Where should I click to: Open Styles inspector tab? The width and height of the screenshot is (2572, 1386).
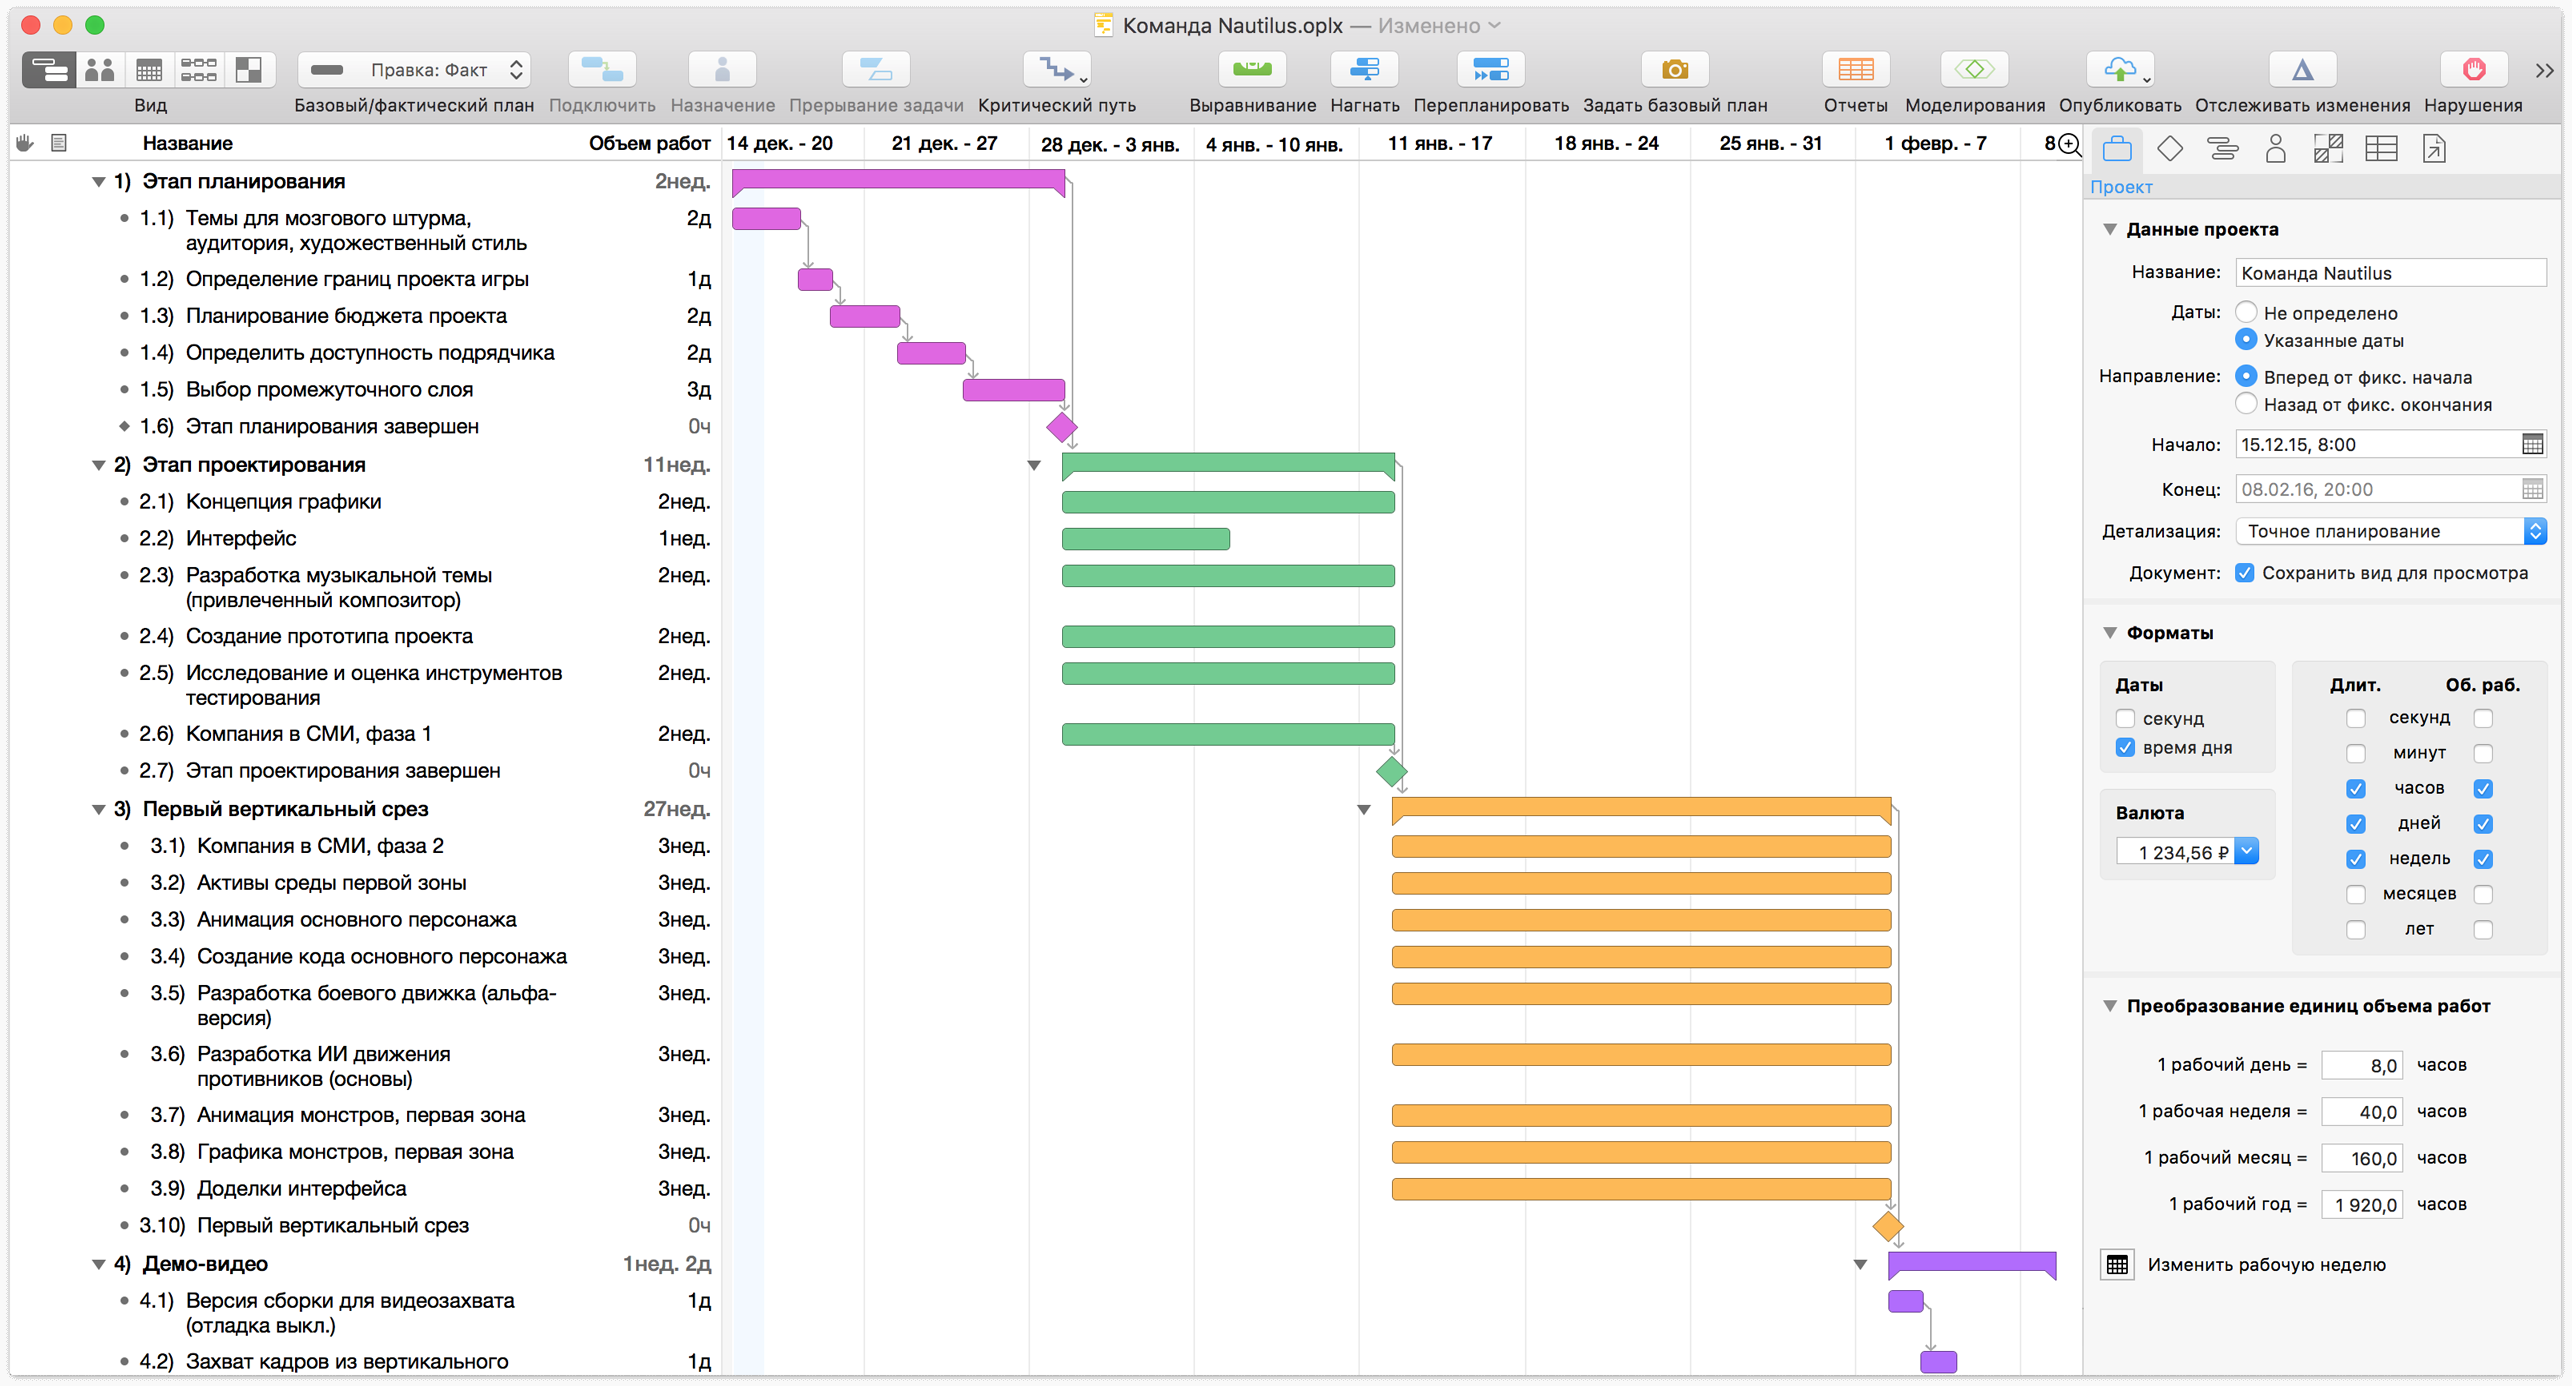2329,150
